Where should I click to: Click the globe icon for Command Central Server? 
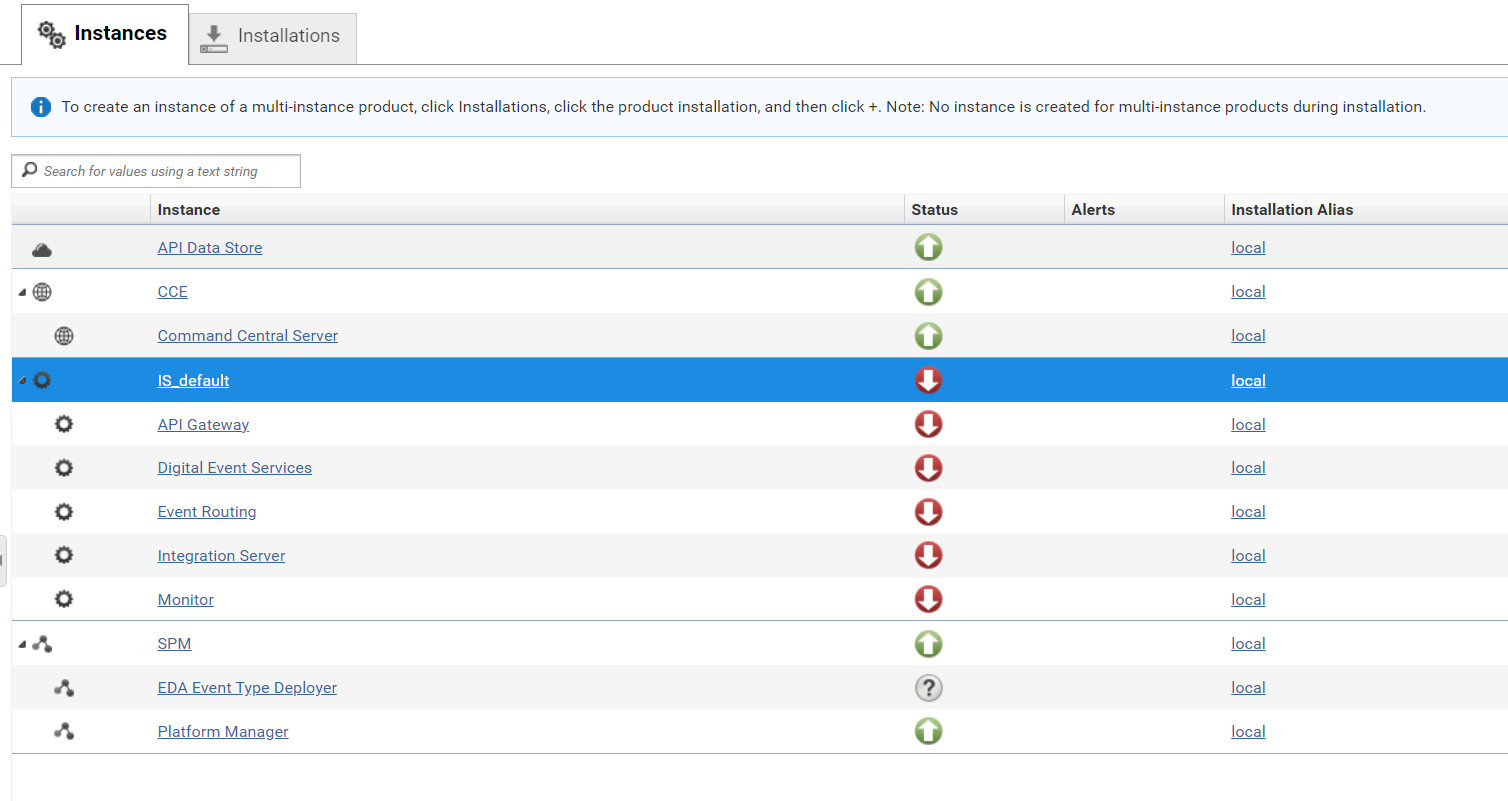pos(64,335)
